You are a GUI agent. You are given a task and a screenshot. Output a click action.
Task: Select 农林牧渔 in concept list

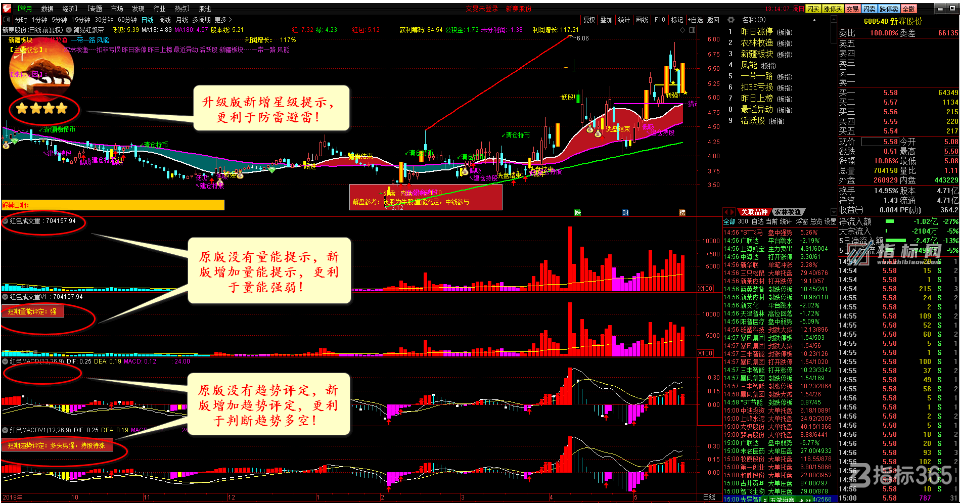pyautogui.click(x=757, y=43)
